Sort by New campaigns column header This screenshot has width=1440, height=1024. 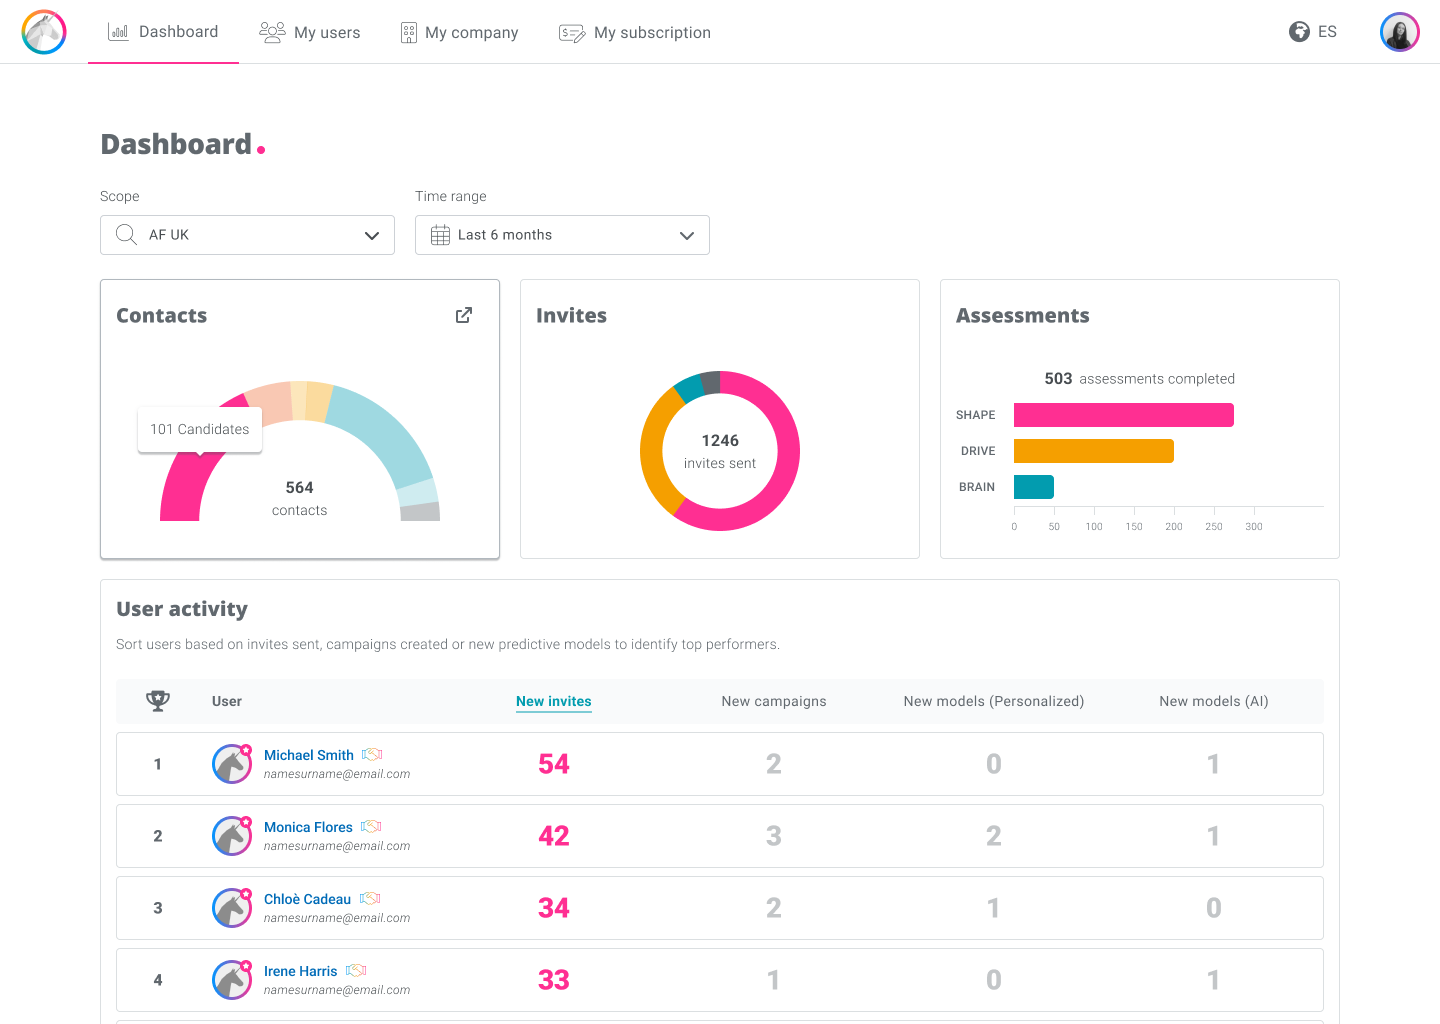pyautogui.click(x=774, y=701)
